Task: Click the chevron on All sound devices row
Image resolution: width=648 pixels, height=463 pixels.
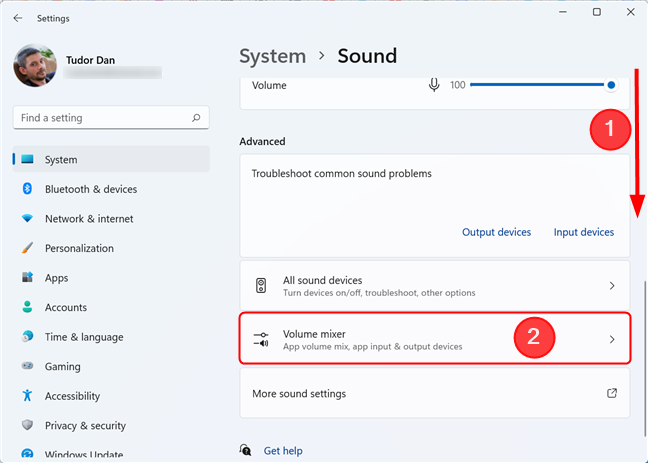Action: (x=612, y=286)
